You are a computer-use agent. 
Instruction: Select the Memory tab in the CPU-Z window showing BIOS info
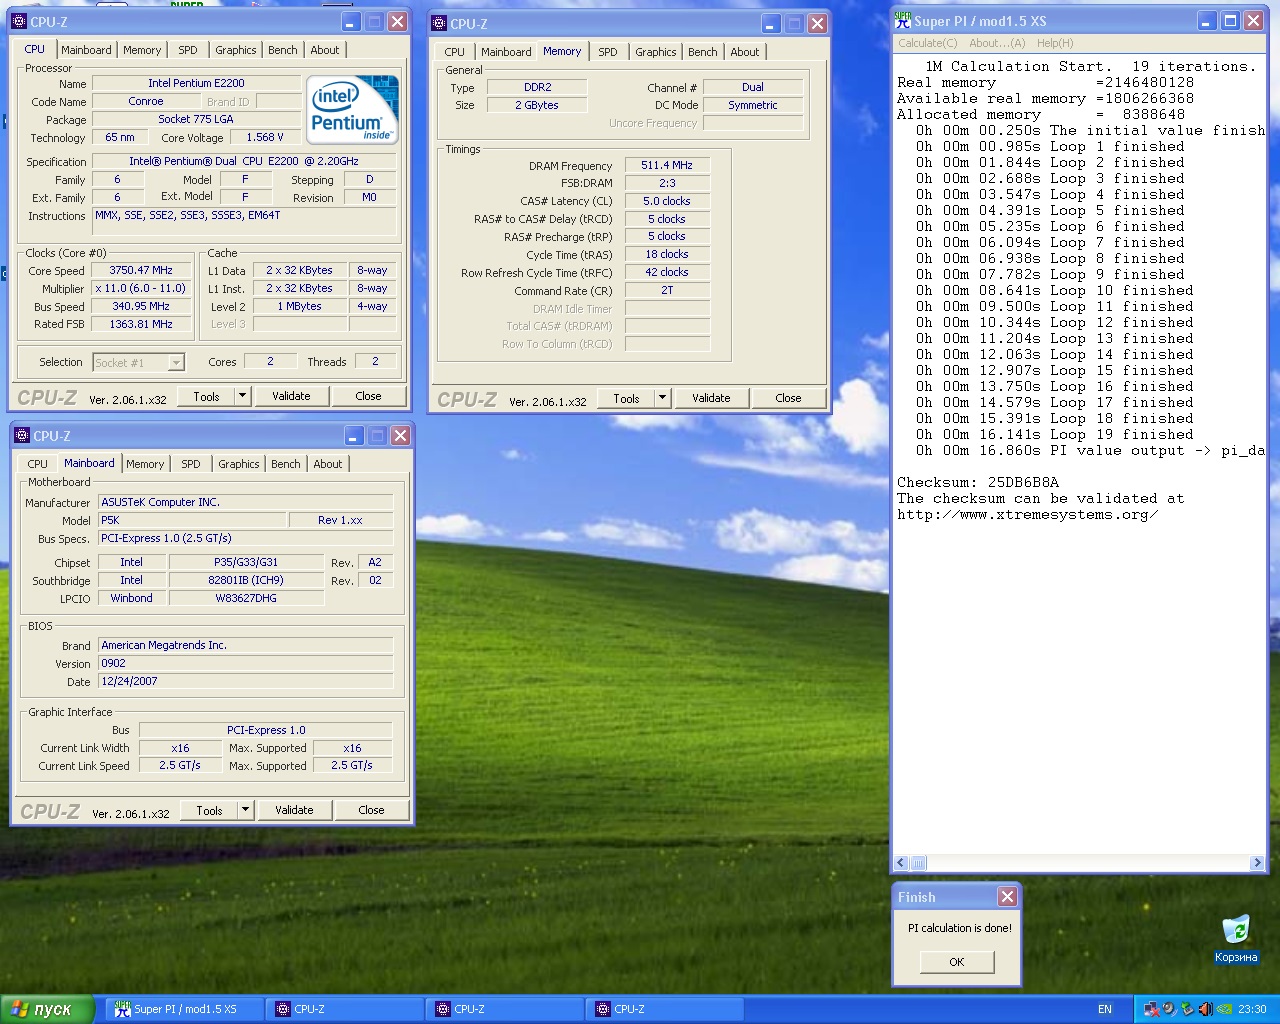145,464
